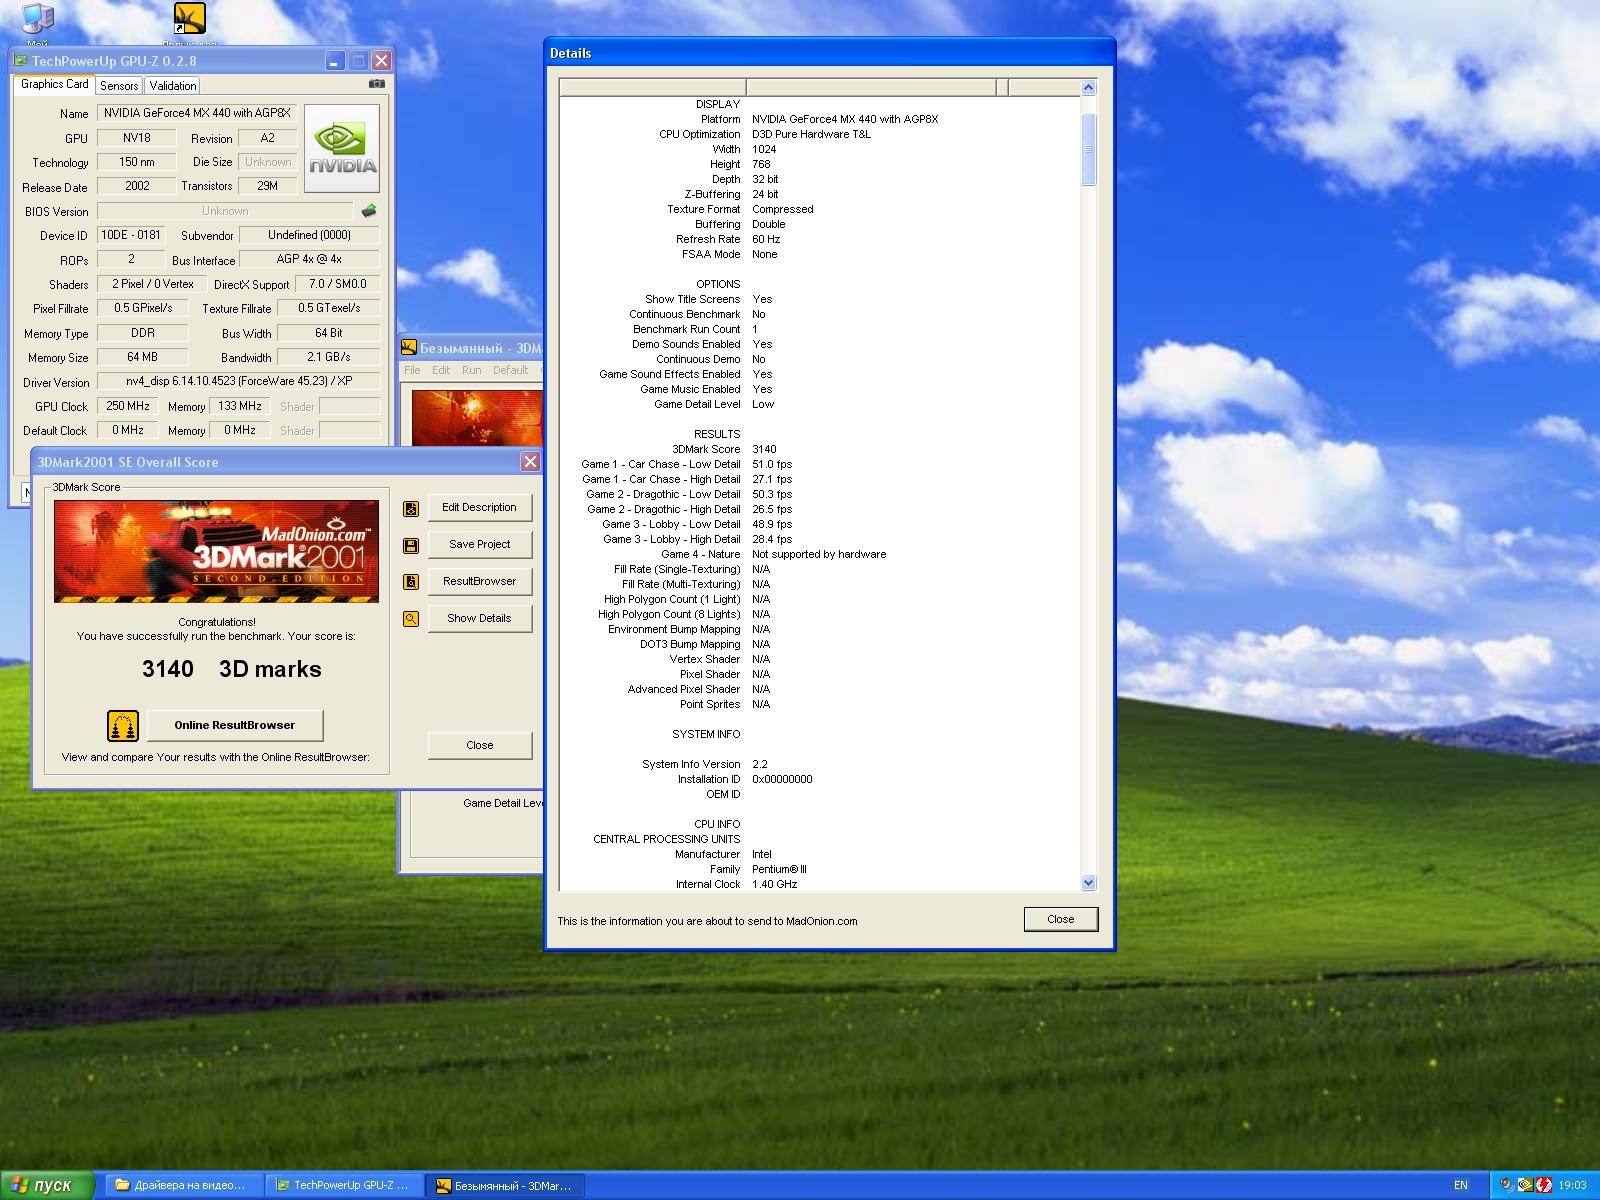Open the Run menu in 3DMark window
The height and width of the screenshot is (1200, 1600).
point(472,370)
